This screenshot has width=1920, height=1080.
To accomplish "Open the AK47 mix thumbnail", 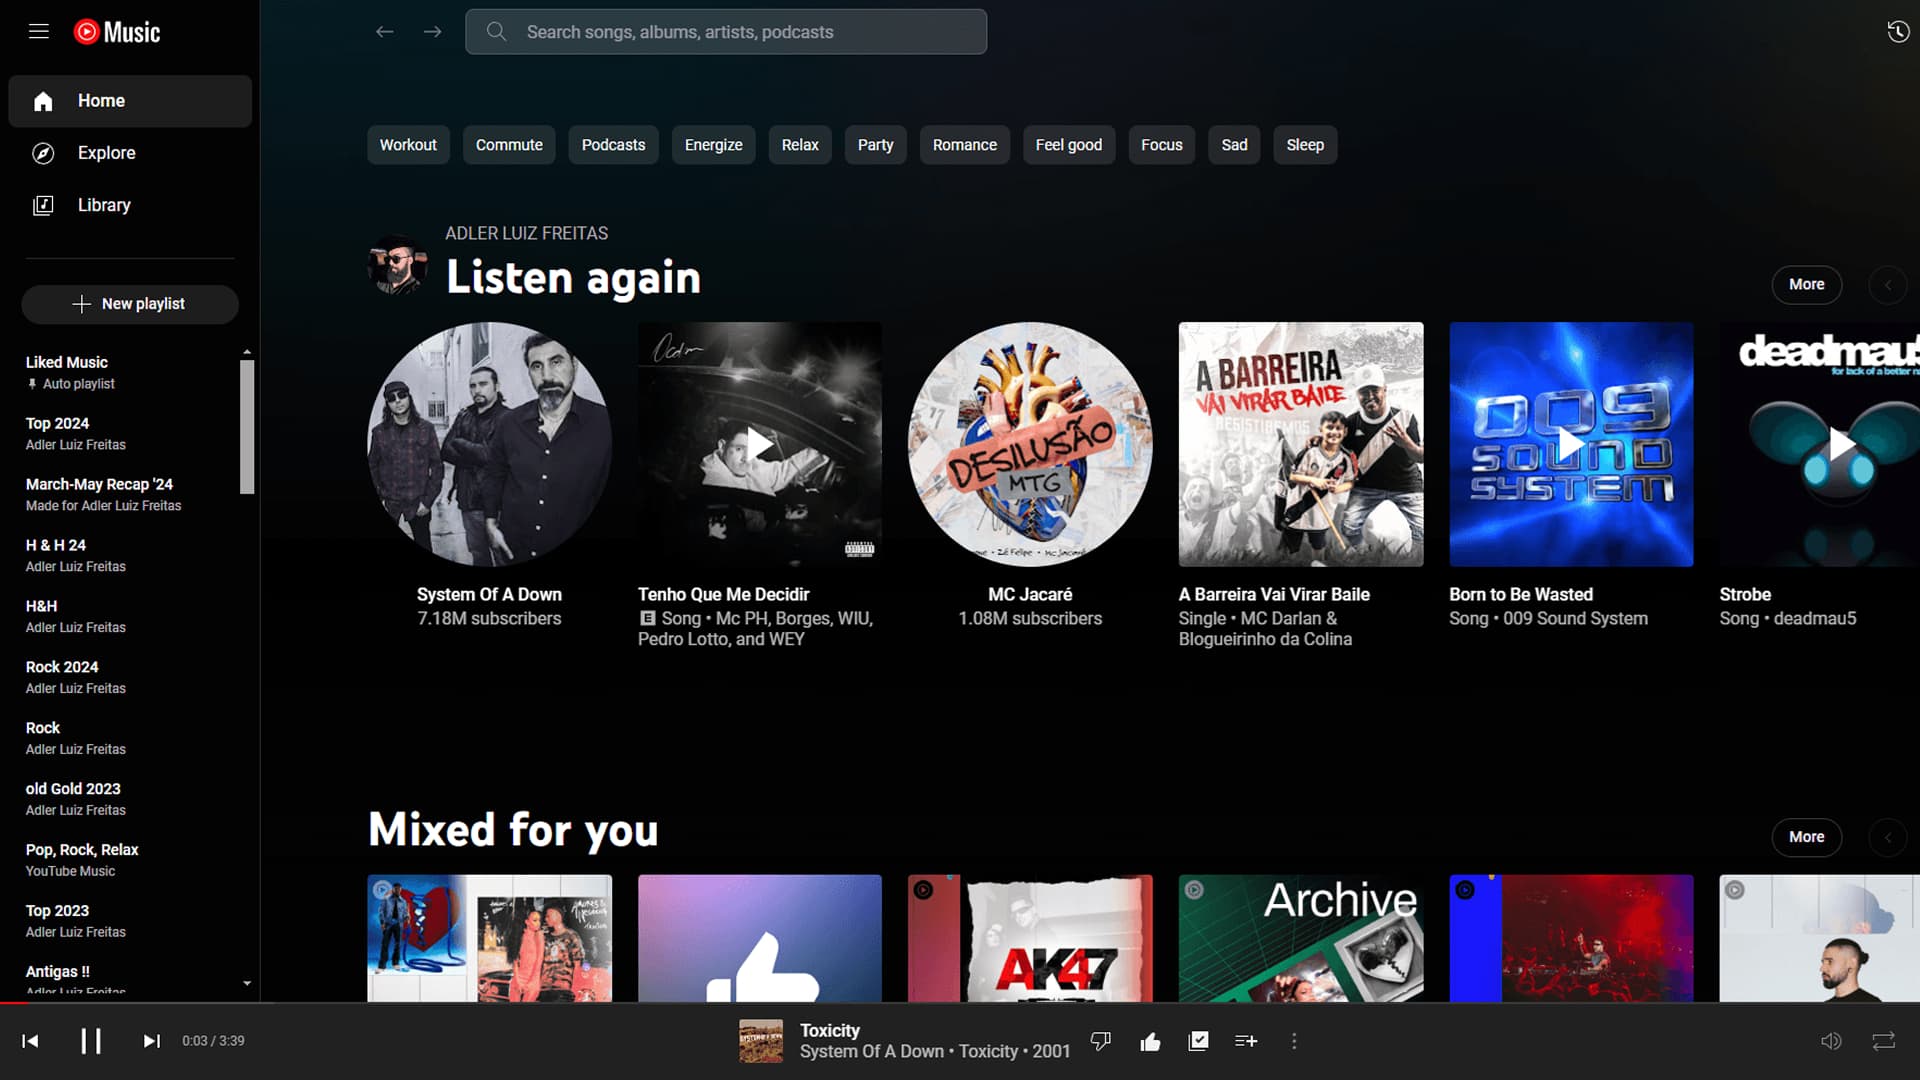I will pyautogui.click(x=1030, y=938).
